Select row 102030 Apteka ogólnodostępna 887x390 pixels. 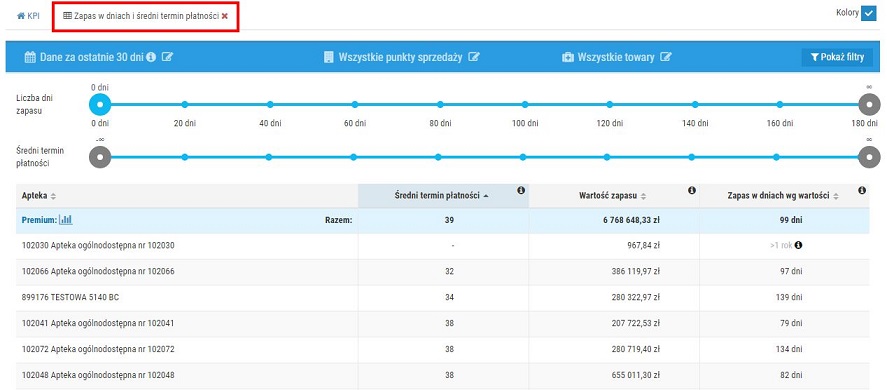pyautogui.click(x=442, y=246)
